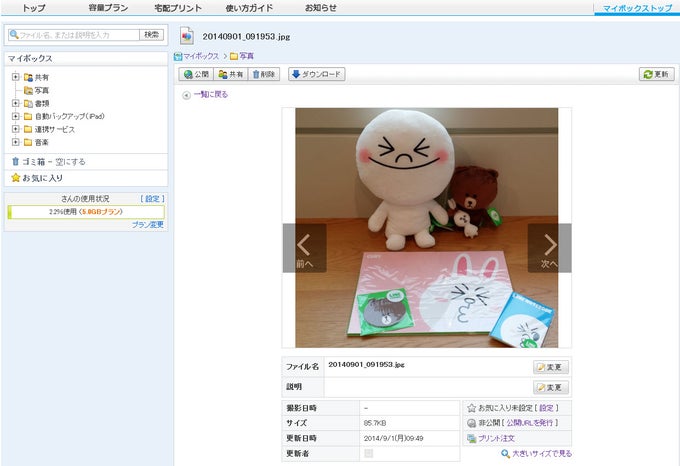Go to 写真 breadcrumb folder
Viewport: 680px width, 466px height.
(242, 56)
